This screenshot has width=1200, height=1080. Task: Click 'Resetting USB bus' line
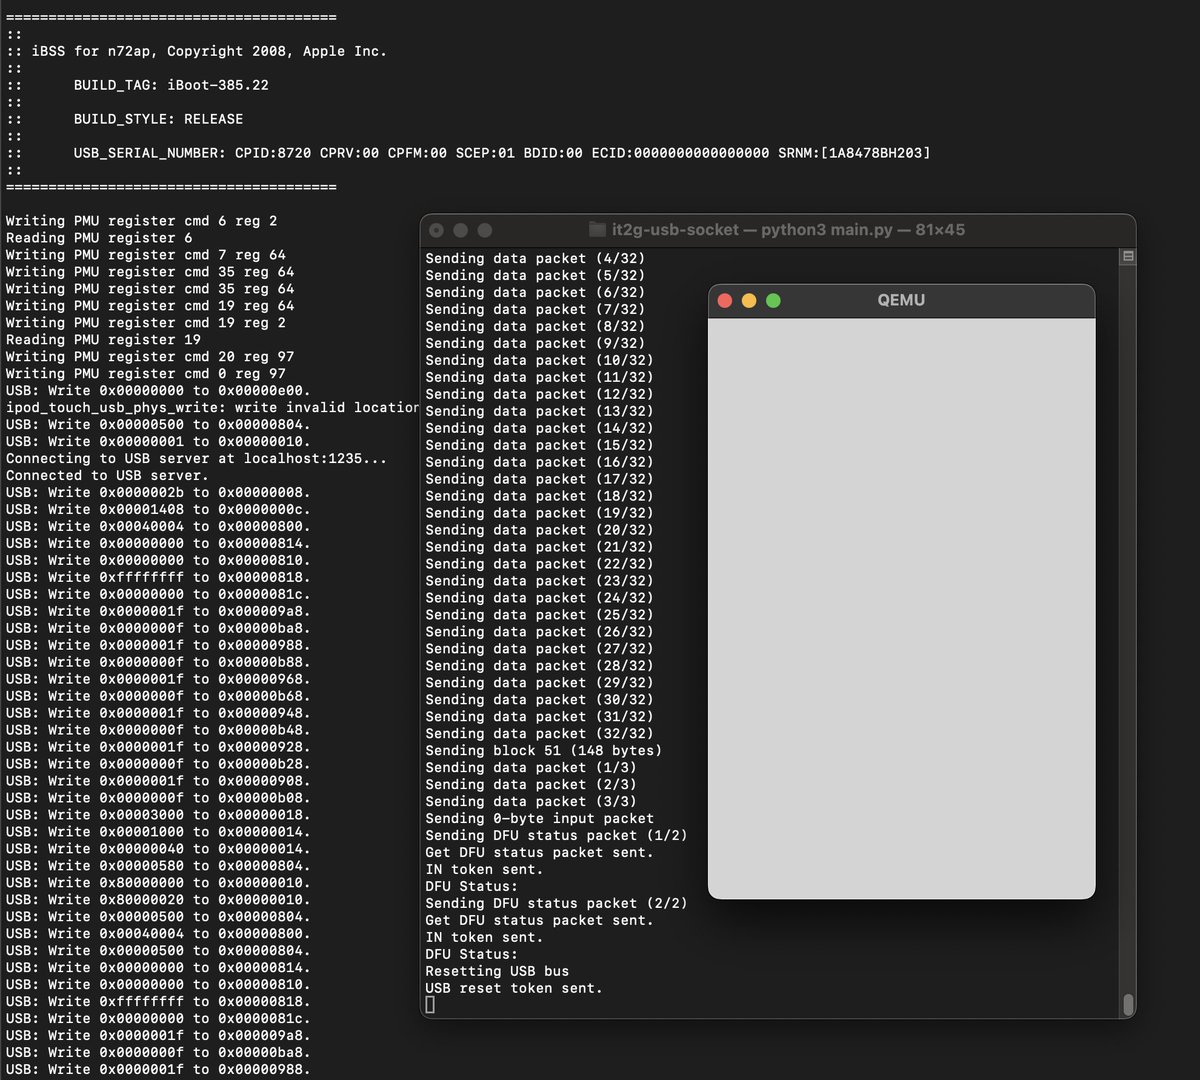click(x=497, y=972)
